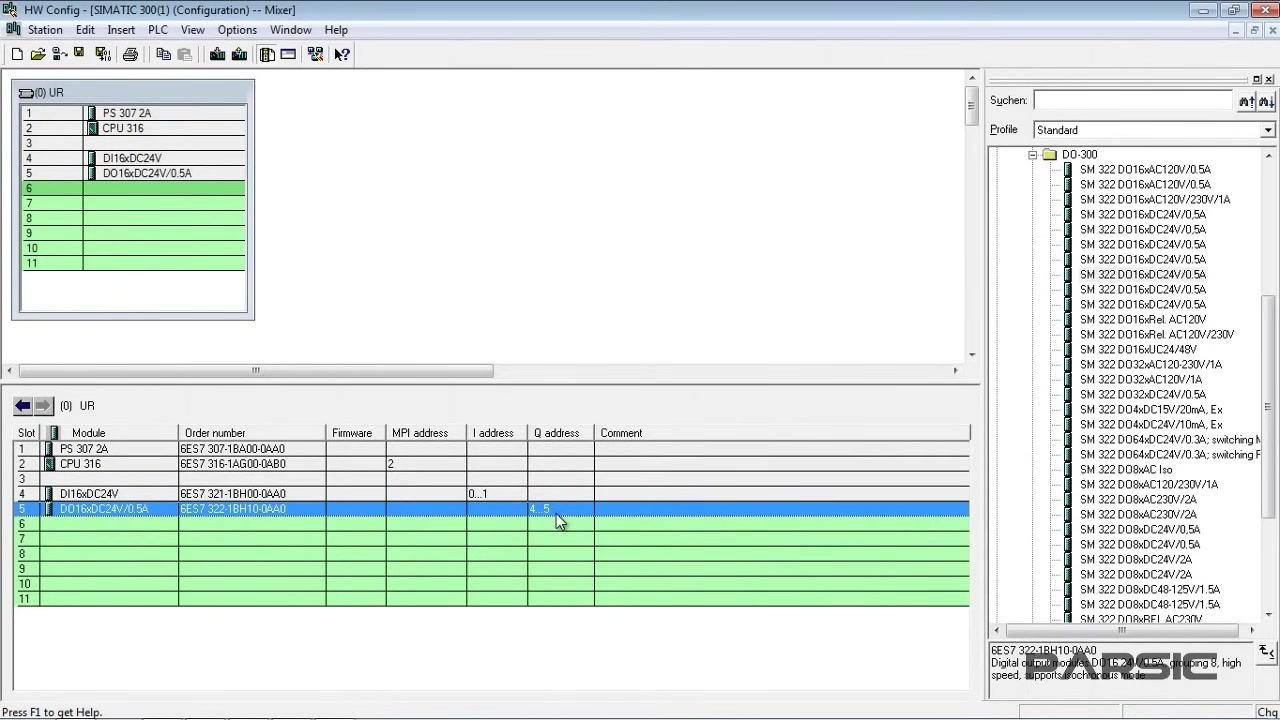Open the Window menu

pyautogui.click(x=290, y=30)
